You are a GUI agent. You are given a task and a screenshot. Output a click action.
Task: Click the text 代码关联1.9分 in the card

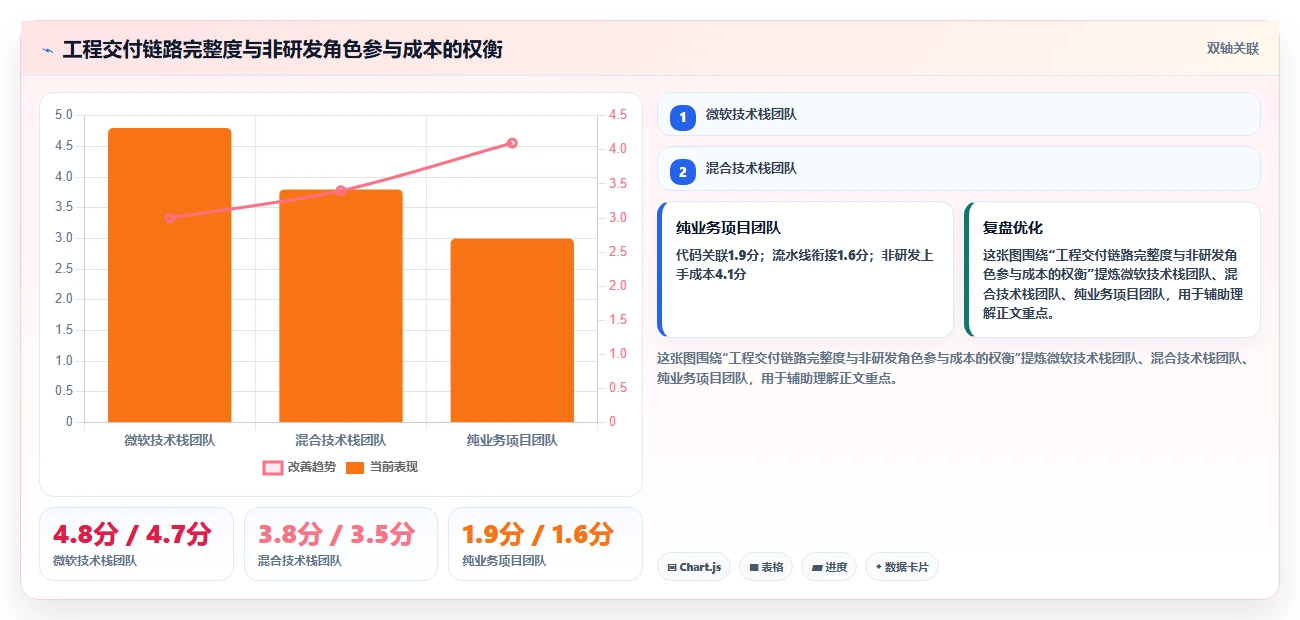click(718, 255)
